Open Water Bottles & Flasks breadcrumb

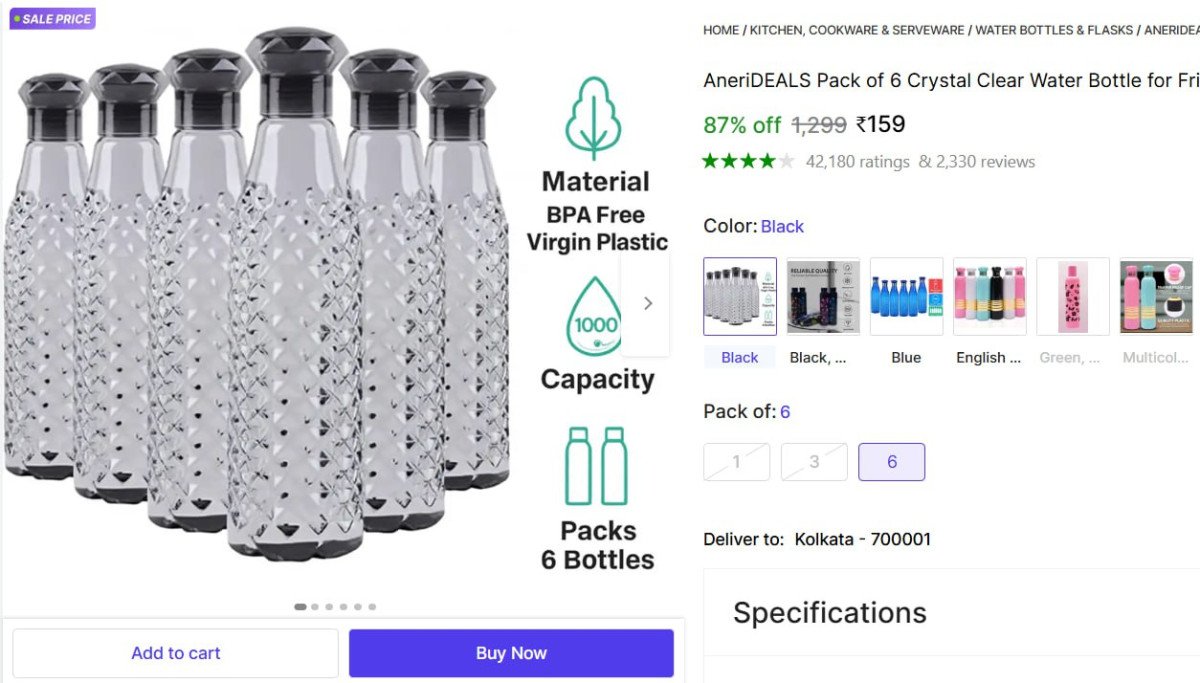click(1054, 30)
